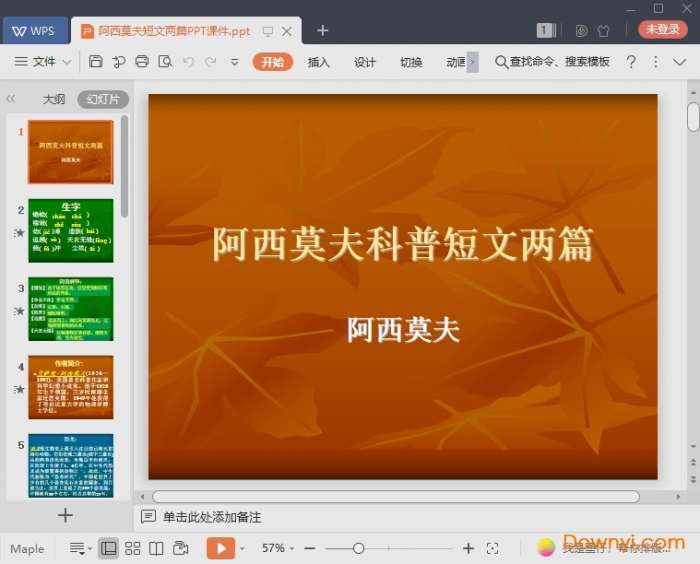Click animation star icon beside slide 4
This screenshot has height=564, width=700.
[x=19, y=389]
